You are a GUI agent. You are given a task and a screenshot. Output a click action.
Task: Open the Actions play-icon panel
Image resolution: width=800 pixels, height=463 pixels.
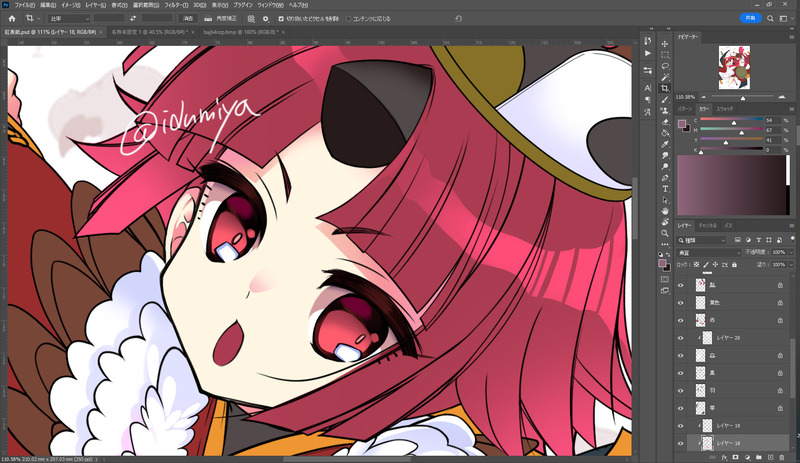[647, 53]
